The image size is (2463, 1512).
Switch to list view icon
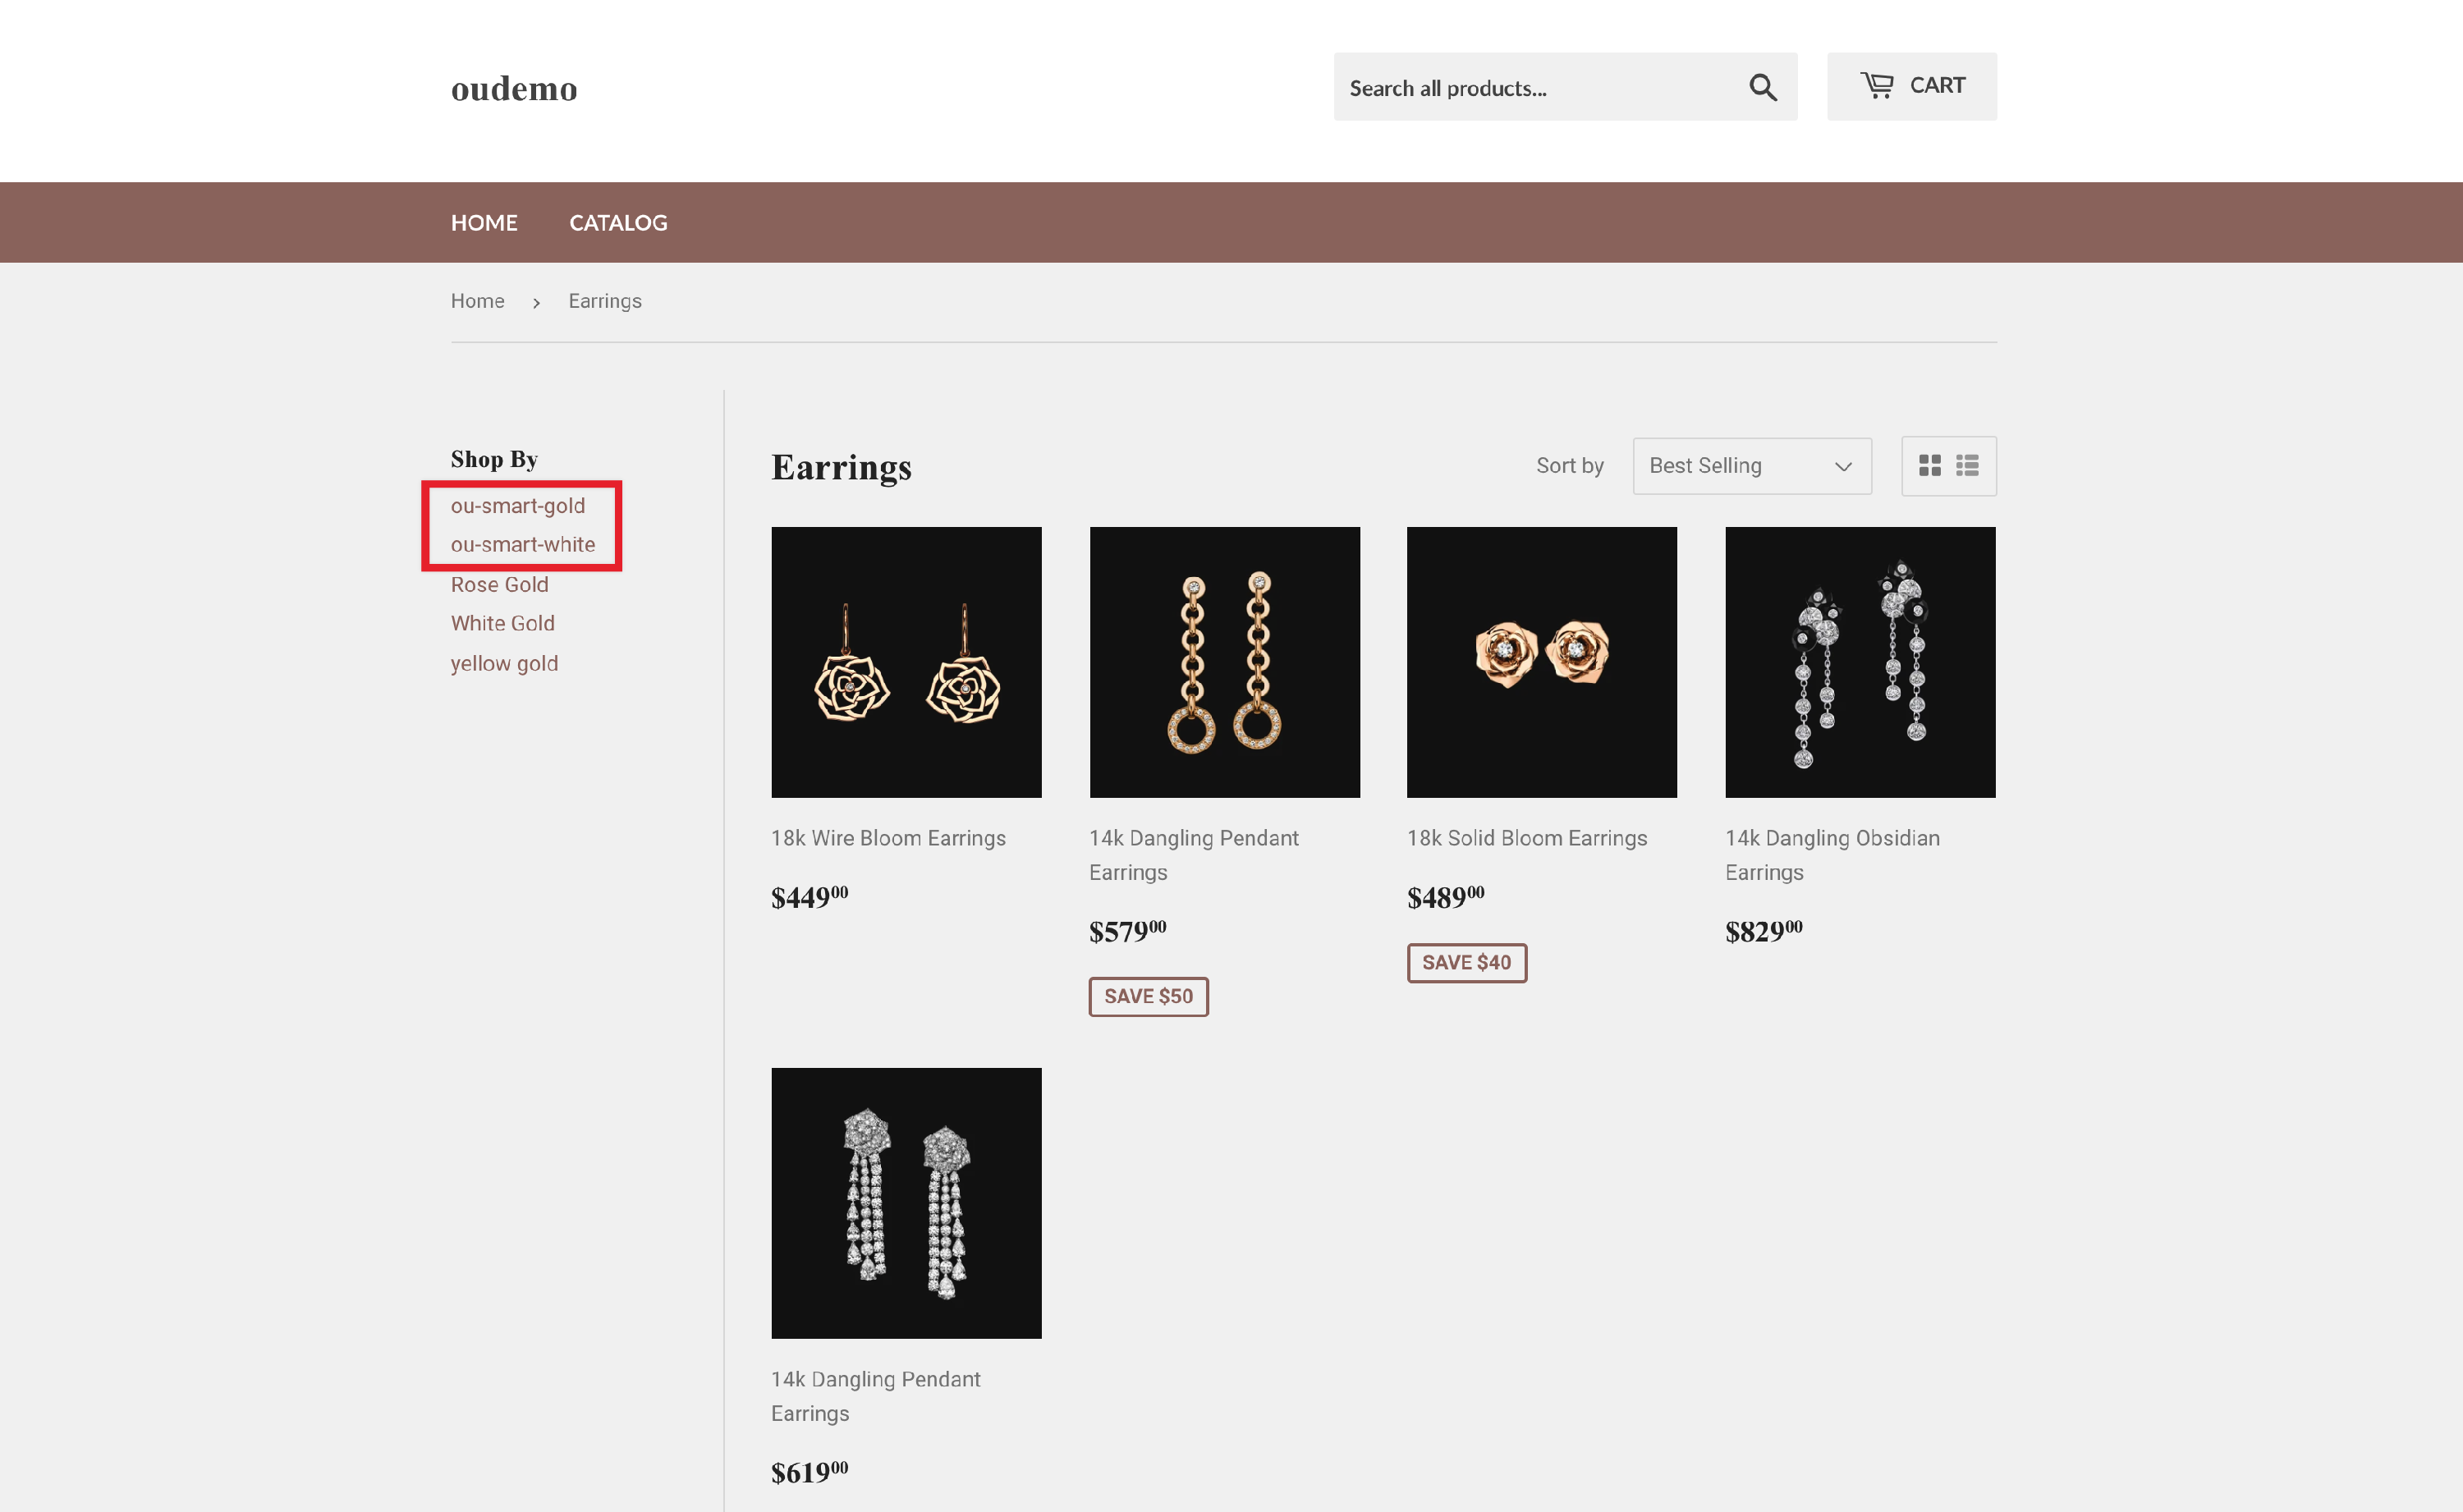(1967, 466)
